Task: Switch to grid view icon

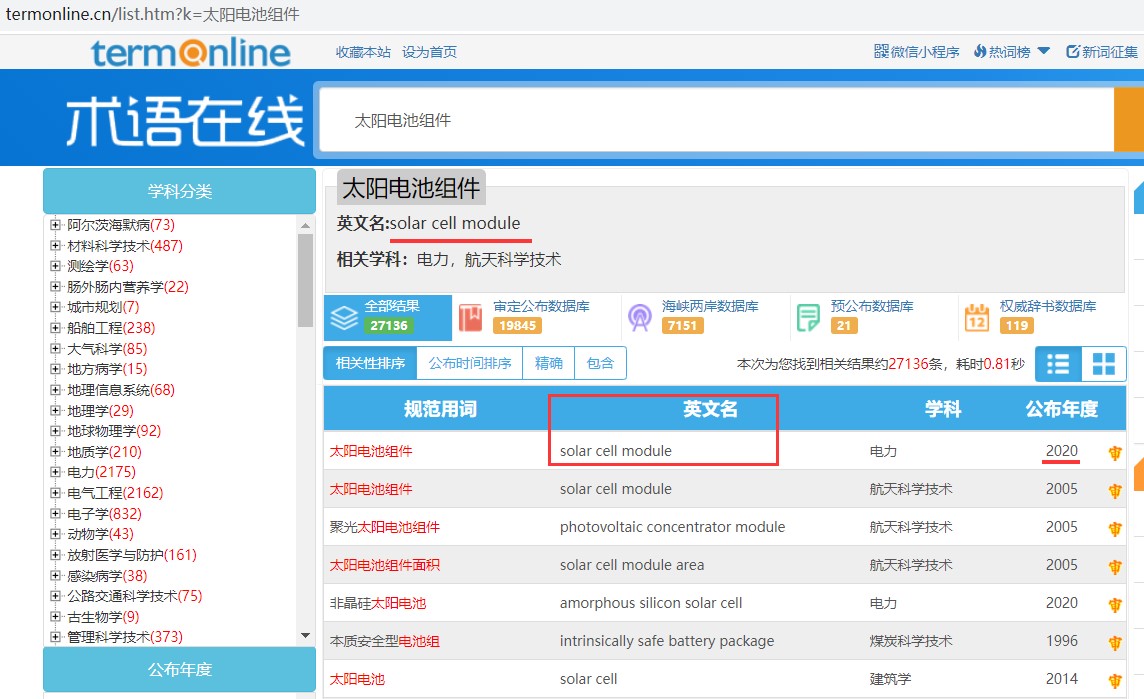Action: coord(1104,364)
